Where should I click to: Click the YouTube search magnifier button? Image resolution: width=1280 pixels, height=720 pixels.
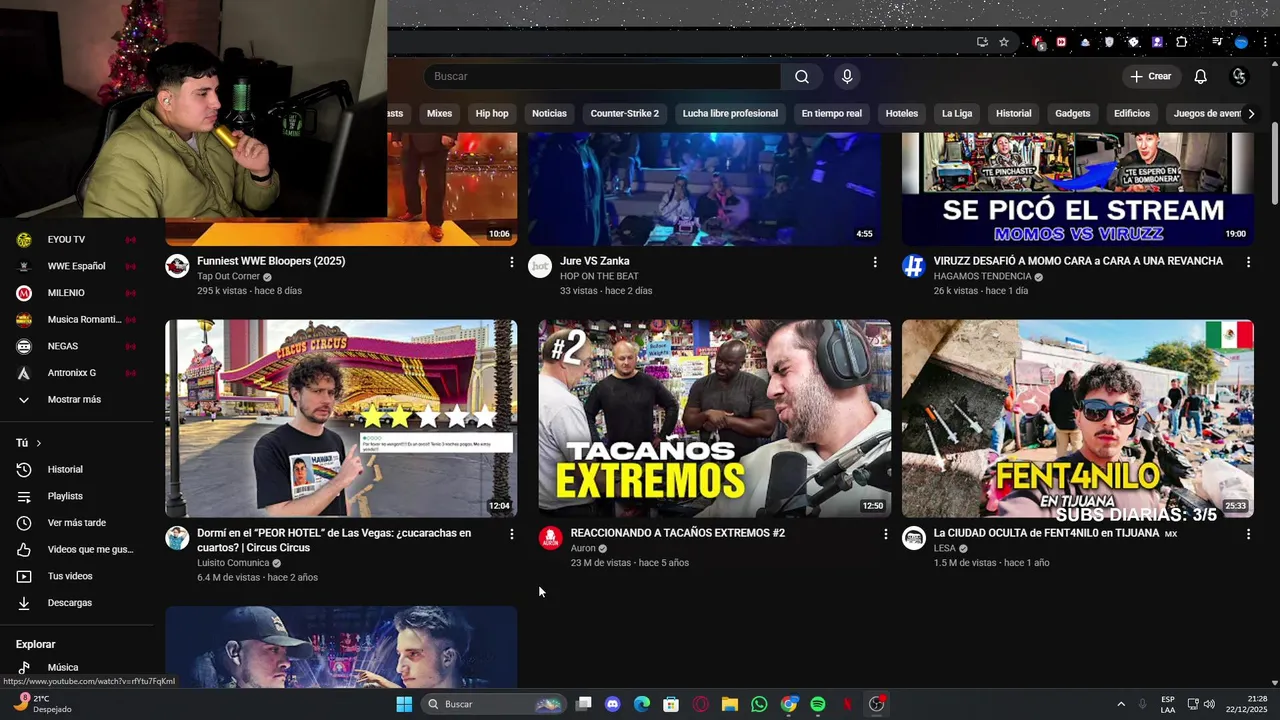pos(802,77)
